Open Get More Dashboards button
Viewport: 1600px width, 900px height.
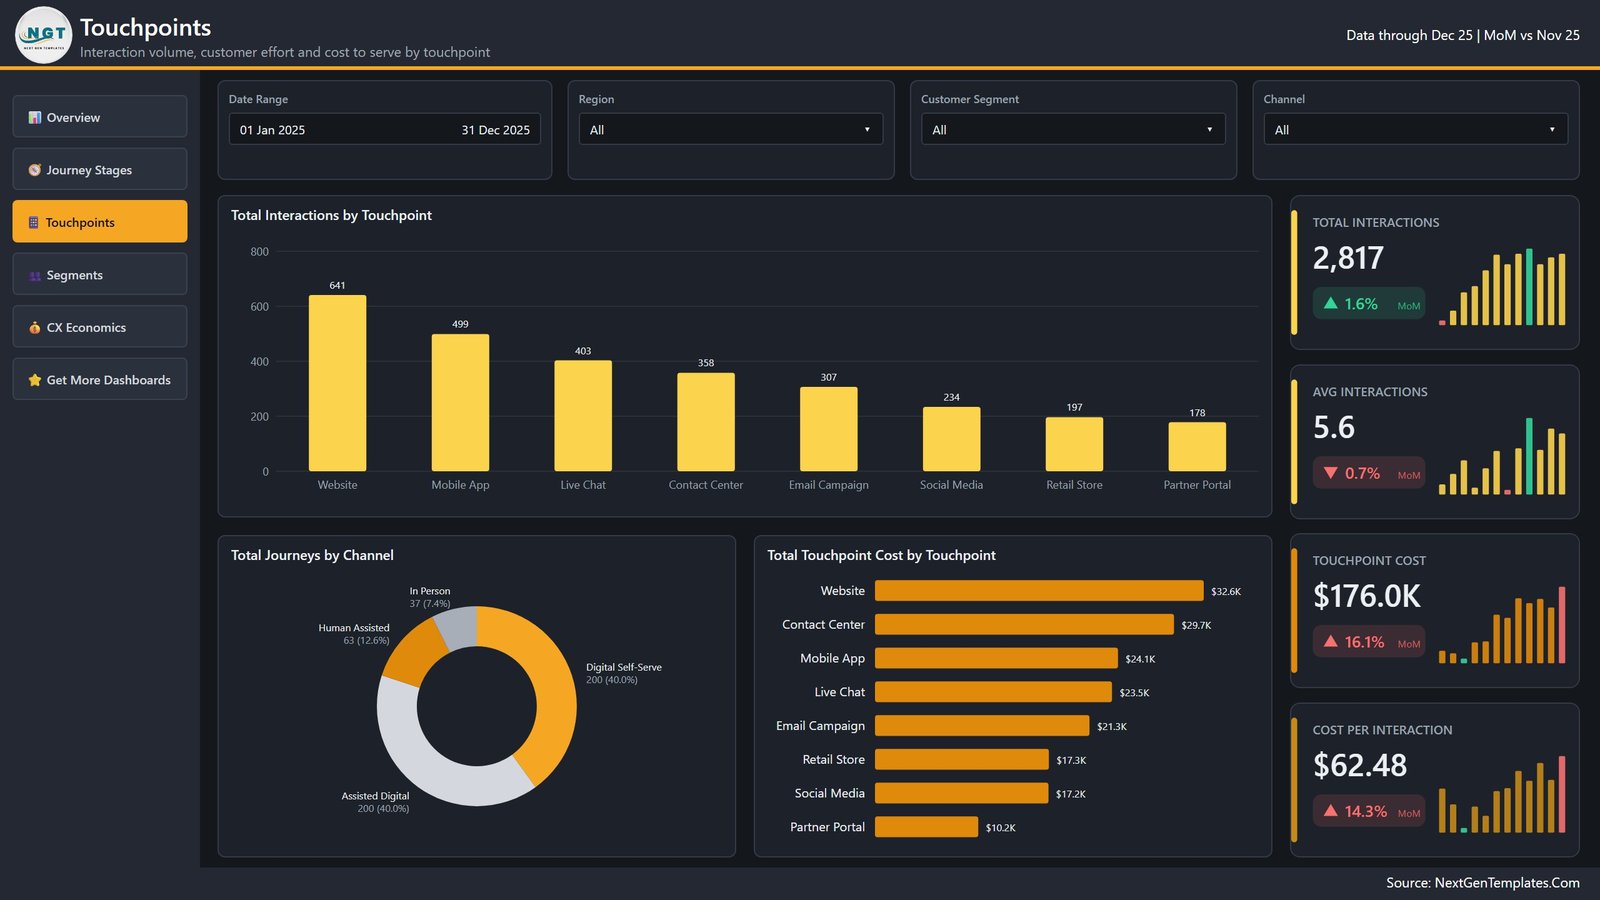tap(100, 379)
